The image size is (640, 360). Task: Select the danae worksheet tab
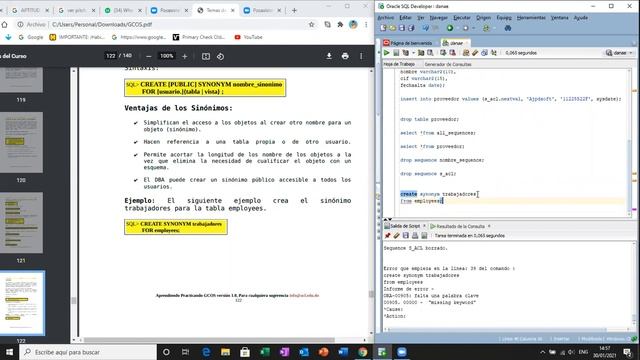click(455, 43)
